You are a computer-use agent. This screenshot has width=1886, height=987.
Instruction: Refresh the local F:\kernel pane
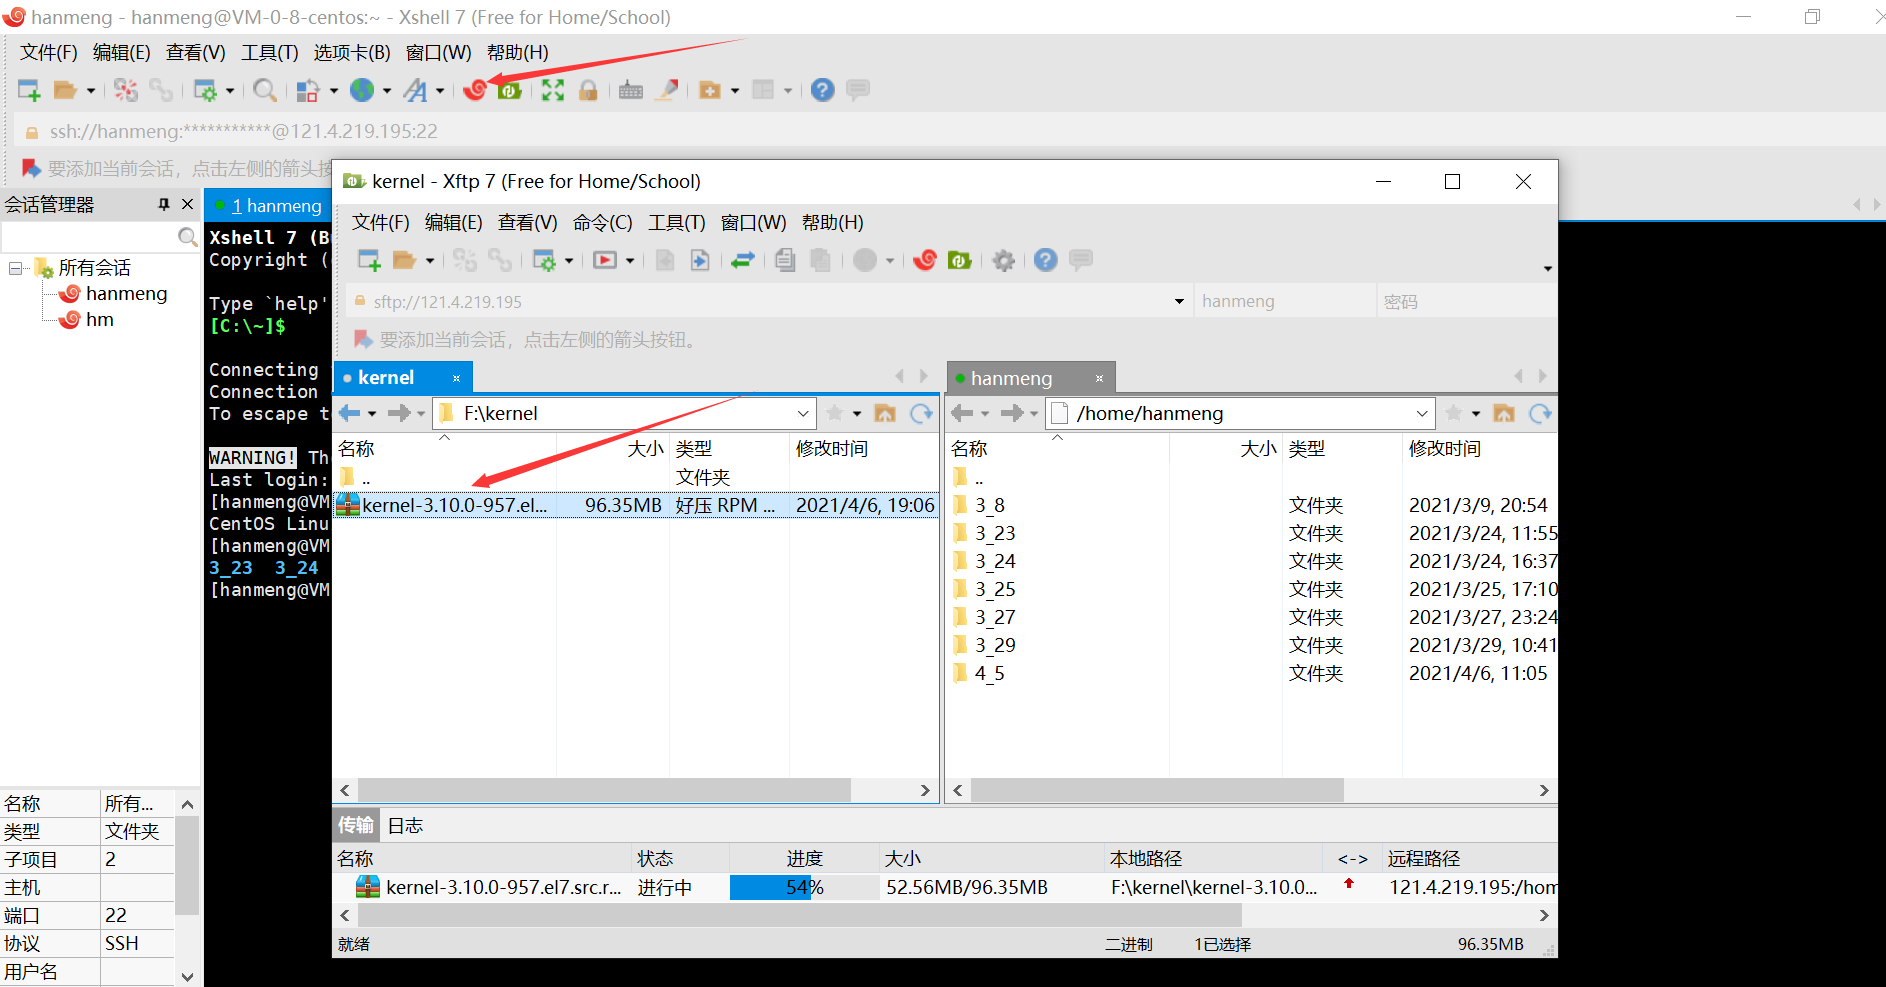point(921,413)
